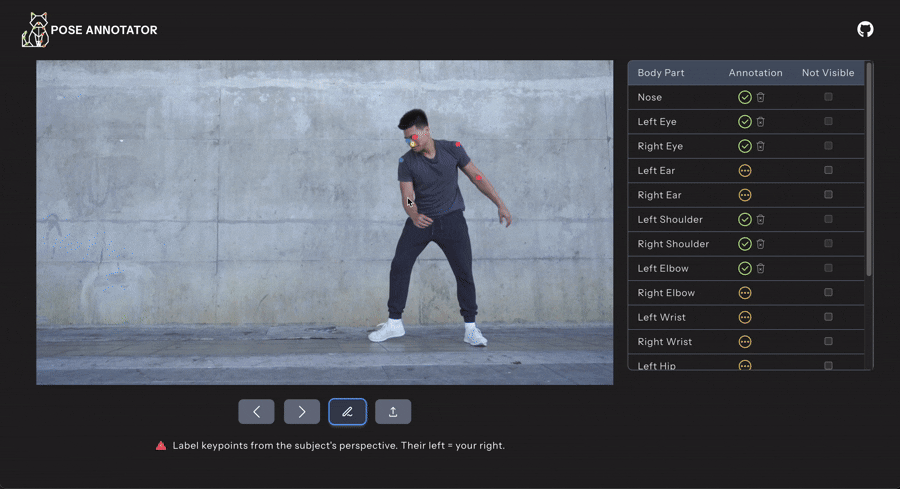Image resolution: width=900 pixels, height=489 pixels.
Task: Click the Right Shoulder check status icon
Action: pos(744,244)
